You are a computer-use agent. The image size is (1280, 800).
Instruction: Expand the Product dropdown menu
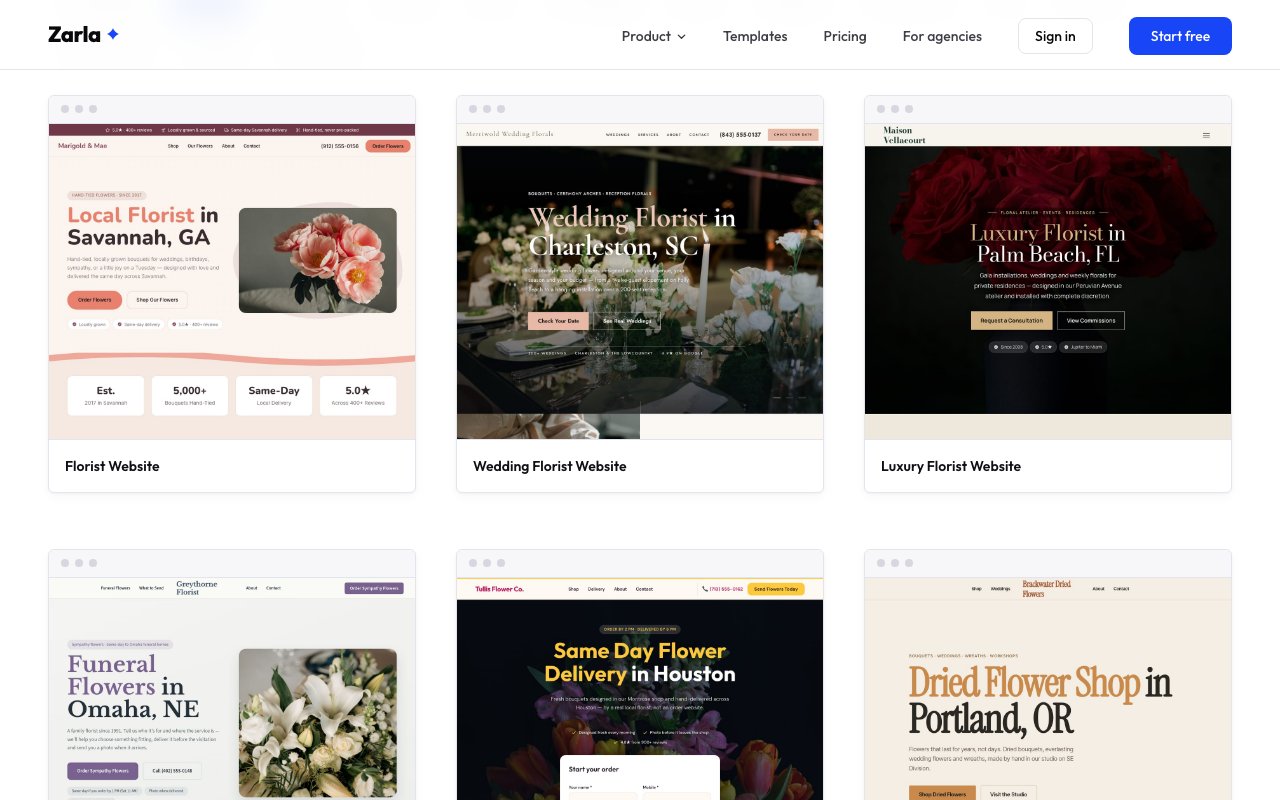(654, 36)
